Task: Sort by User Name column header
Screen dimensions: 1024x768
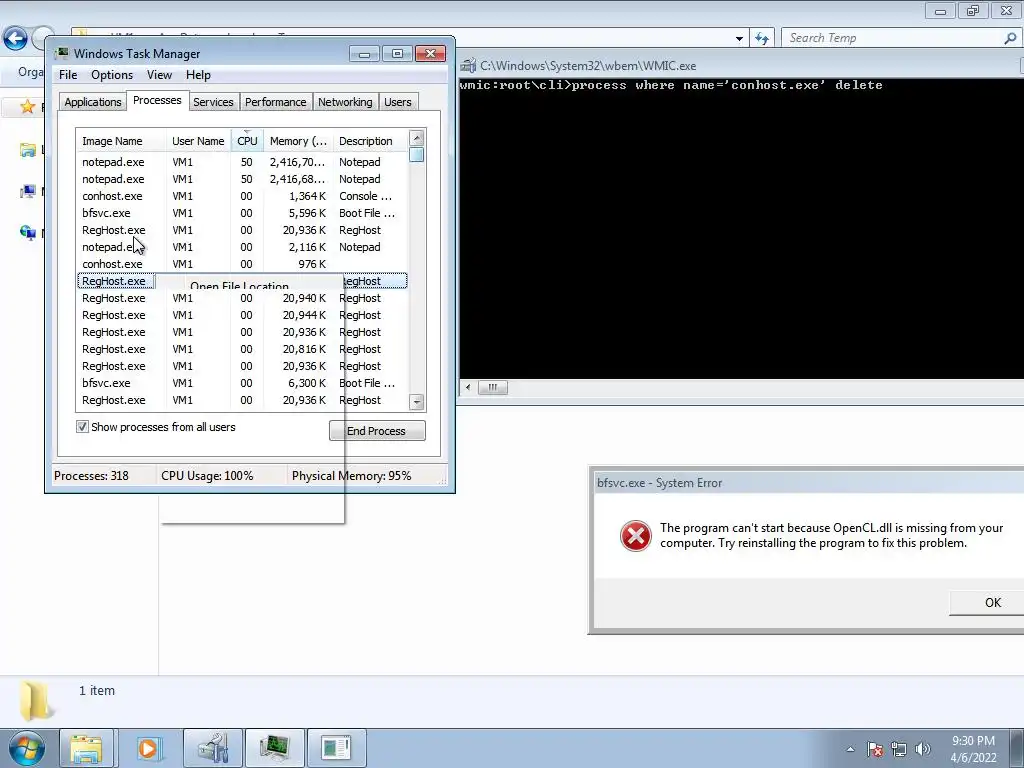Action: coord(199,141)
